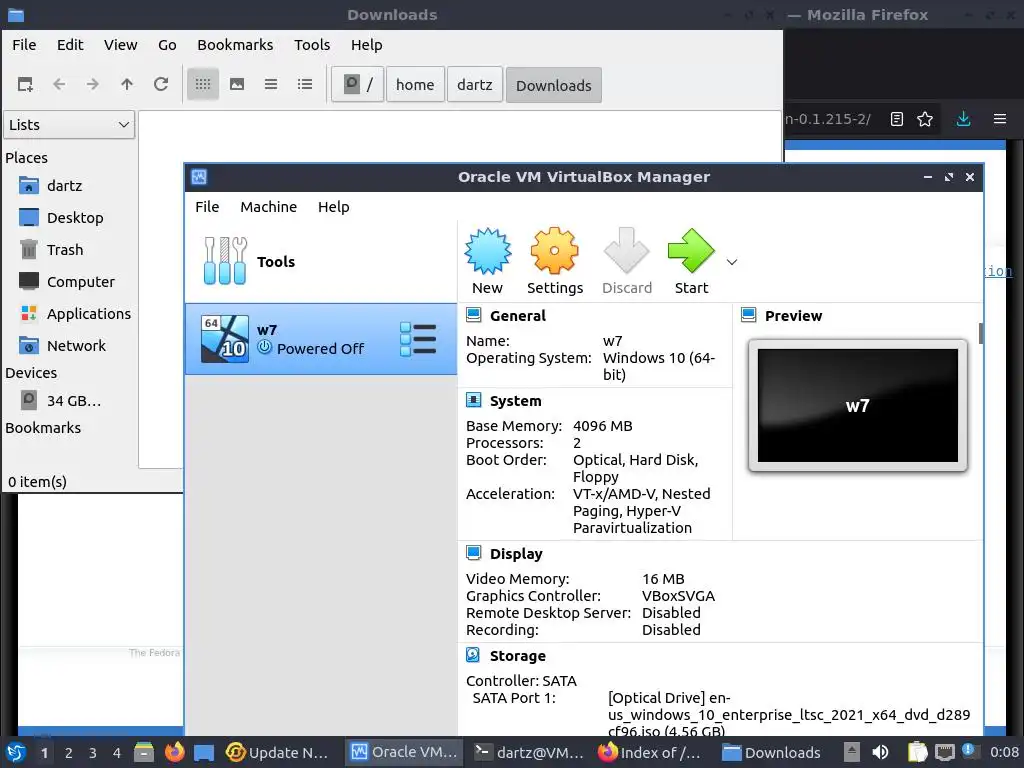Open Settings gear for w7 machine

coord(554,261)
